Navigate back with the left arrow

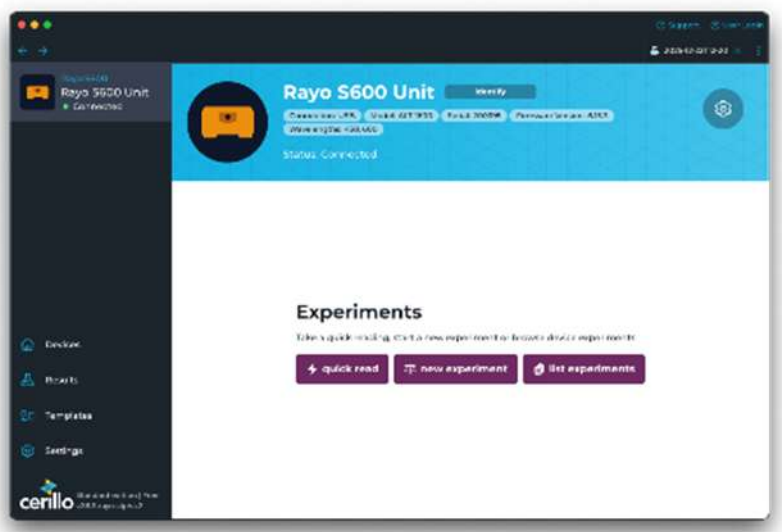(x=22, y=51)
